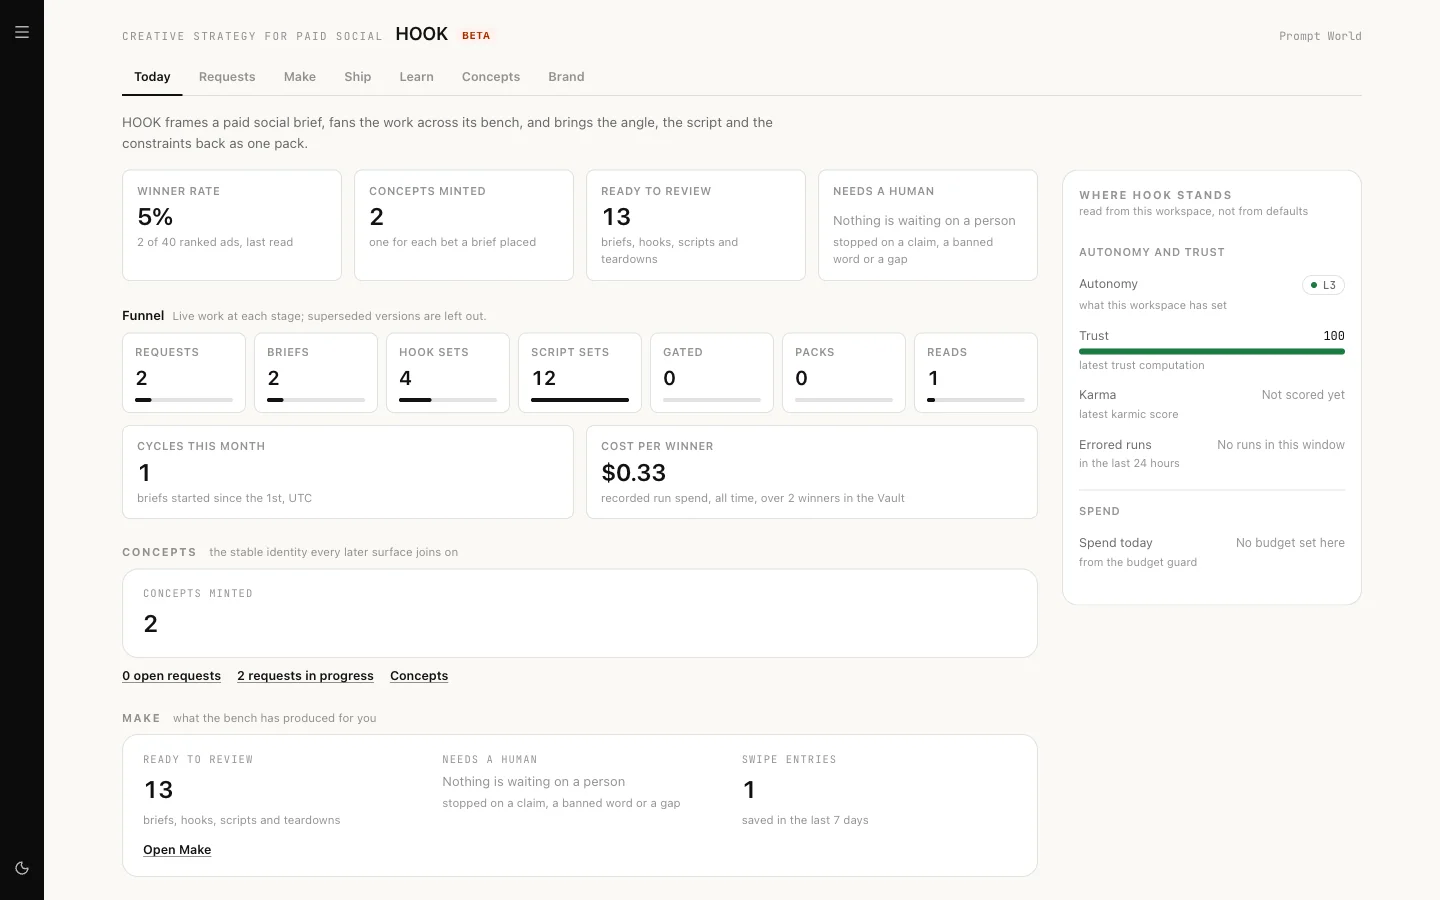Click the Concepts Minted top summary card
1440x900 pixels.
pyautogui.click(x=464, y=225)
